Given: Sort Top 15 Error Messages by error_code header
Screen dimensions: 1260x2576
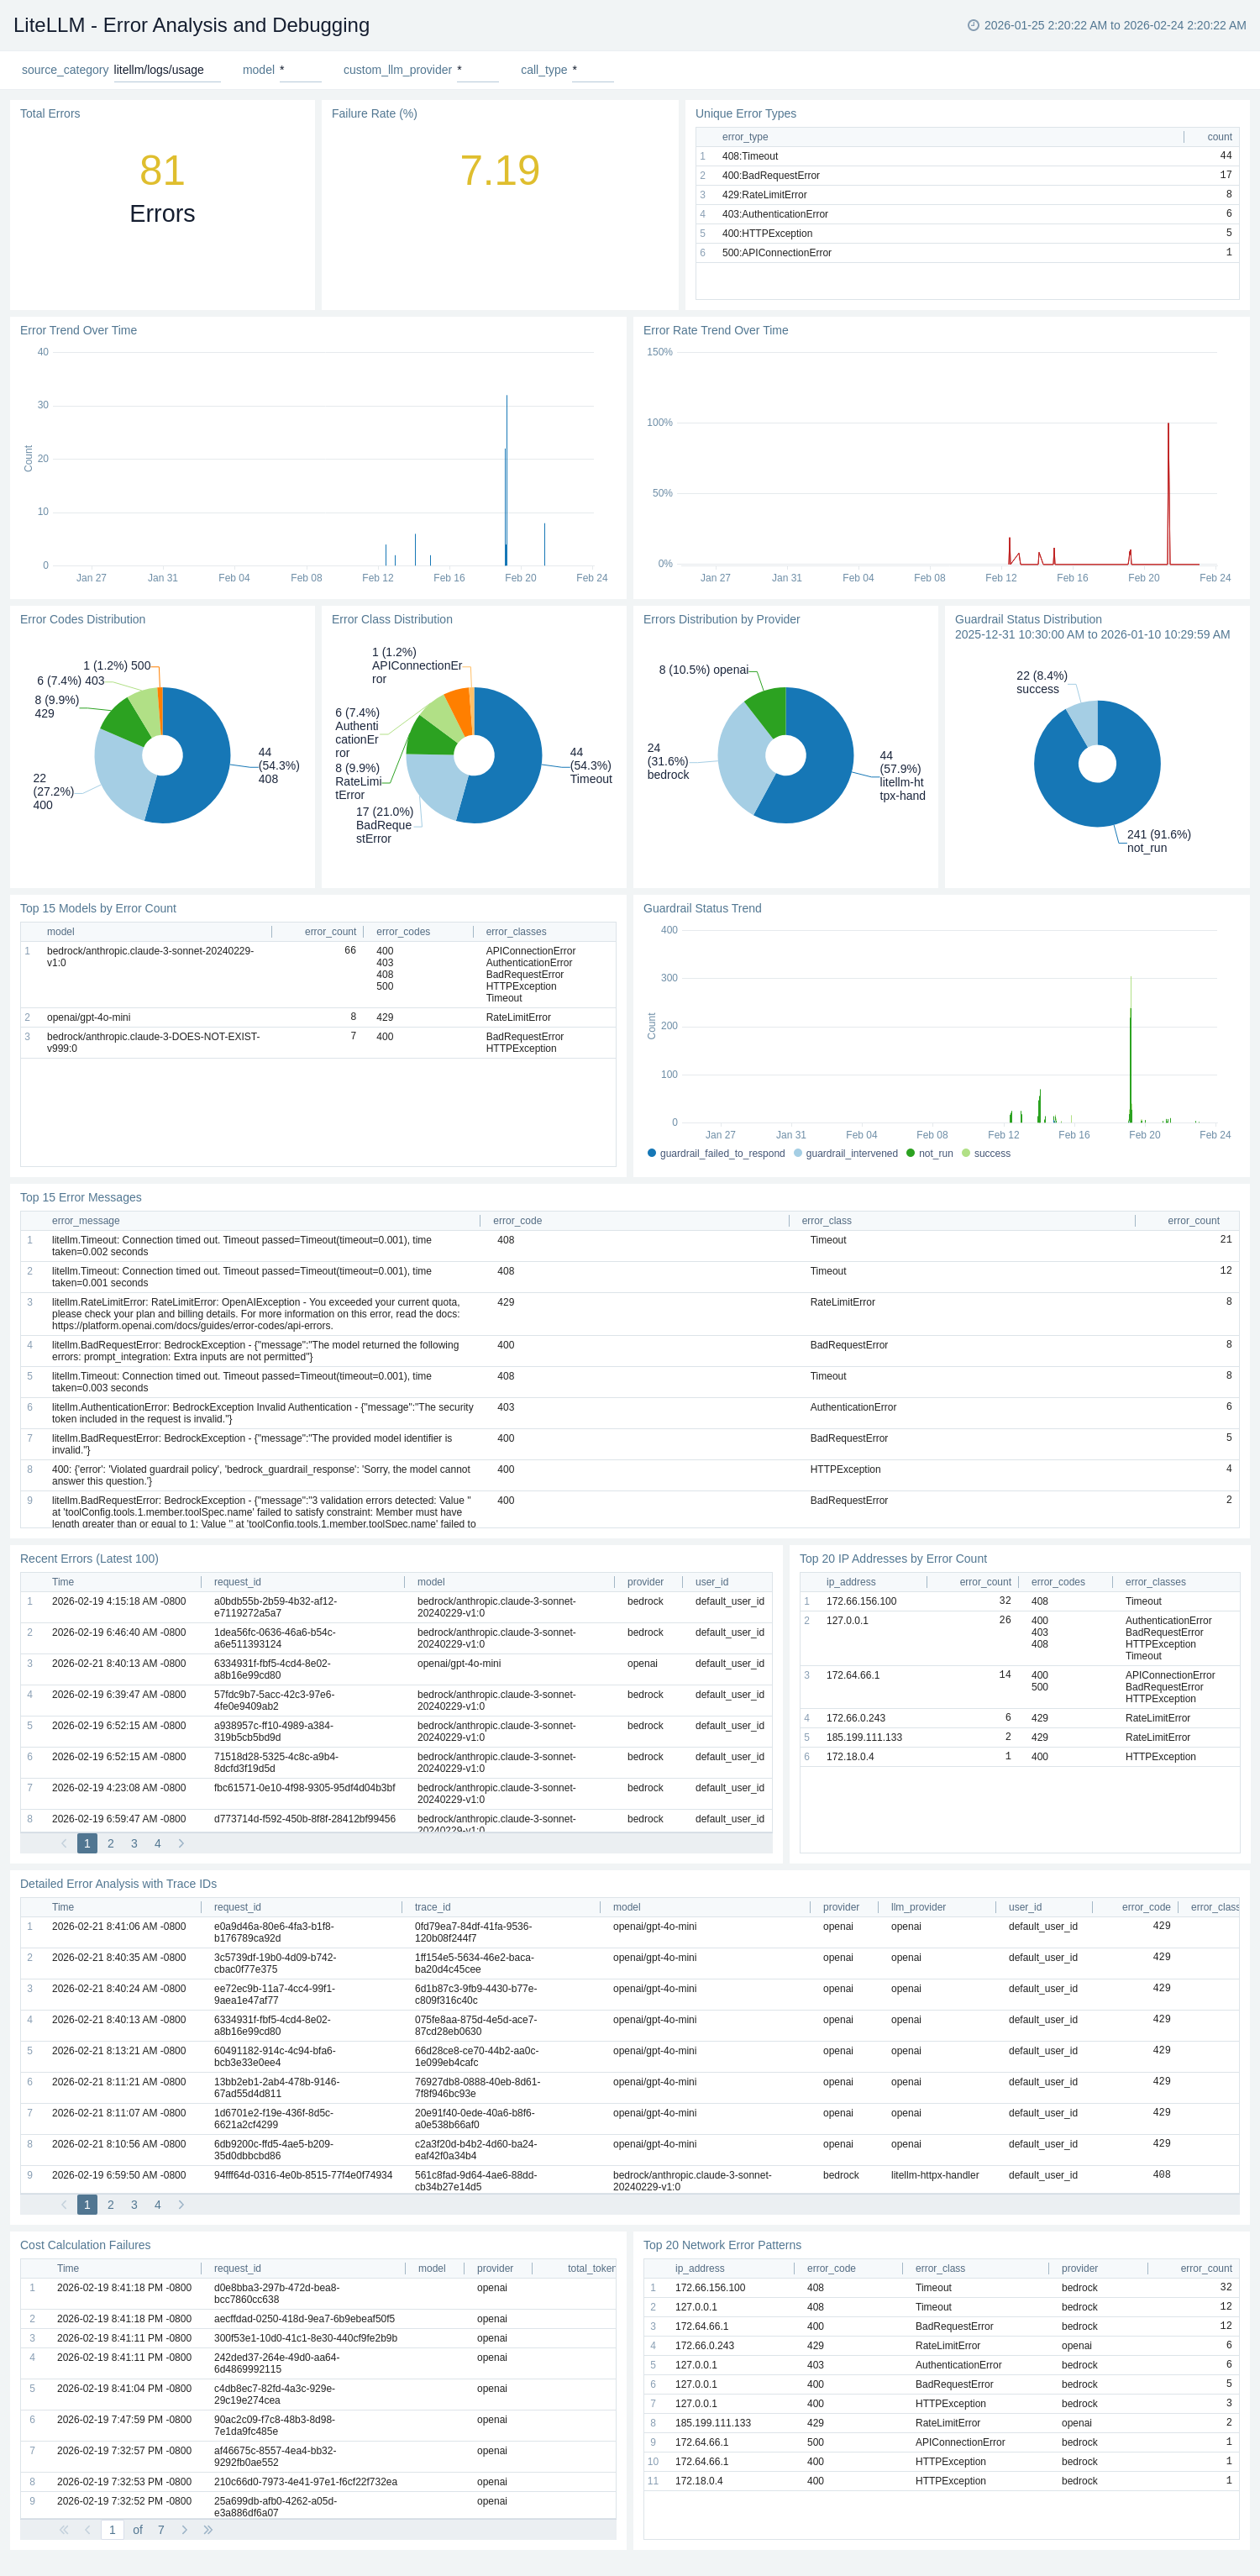Looking at the screenshot, I should click(x=517, y=1220).
